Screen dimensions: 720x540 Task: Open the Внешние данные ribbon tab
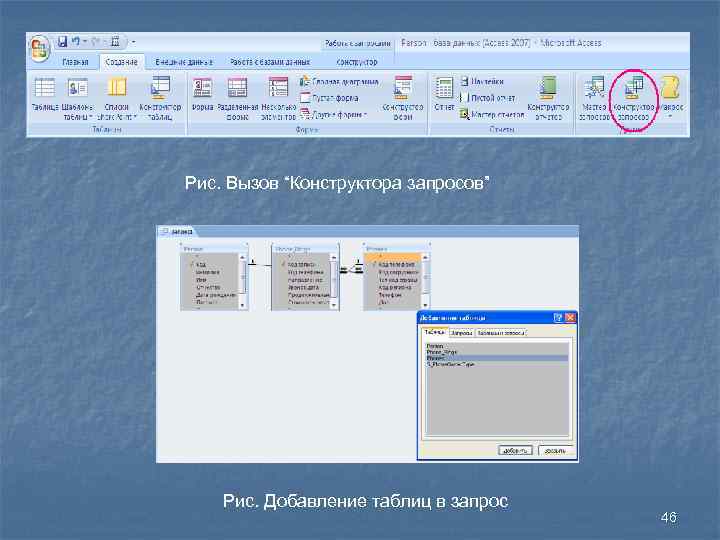pos(184,62)
